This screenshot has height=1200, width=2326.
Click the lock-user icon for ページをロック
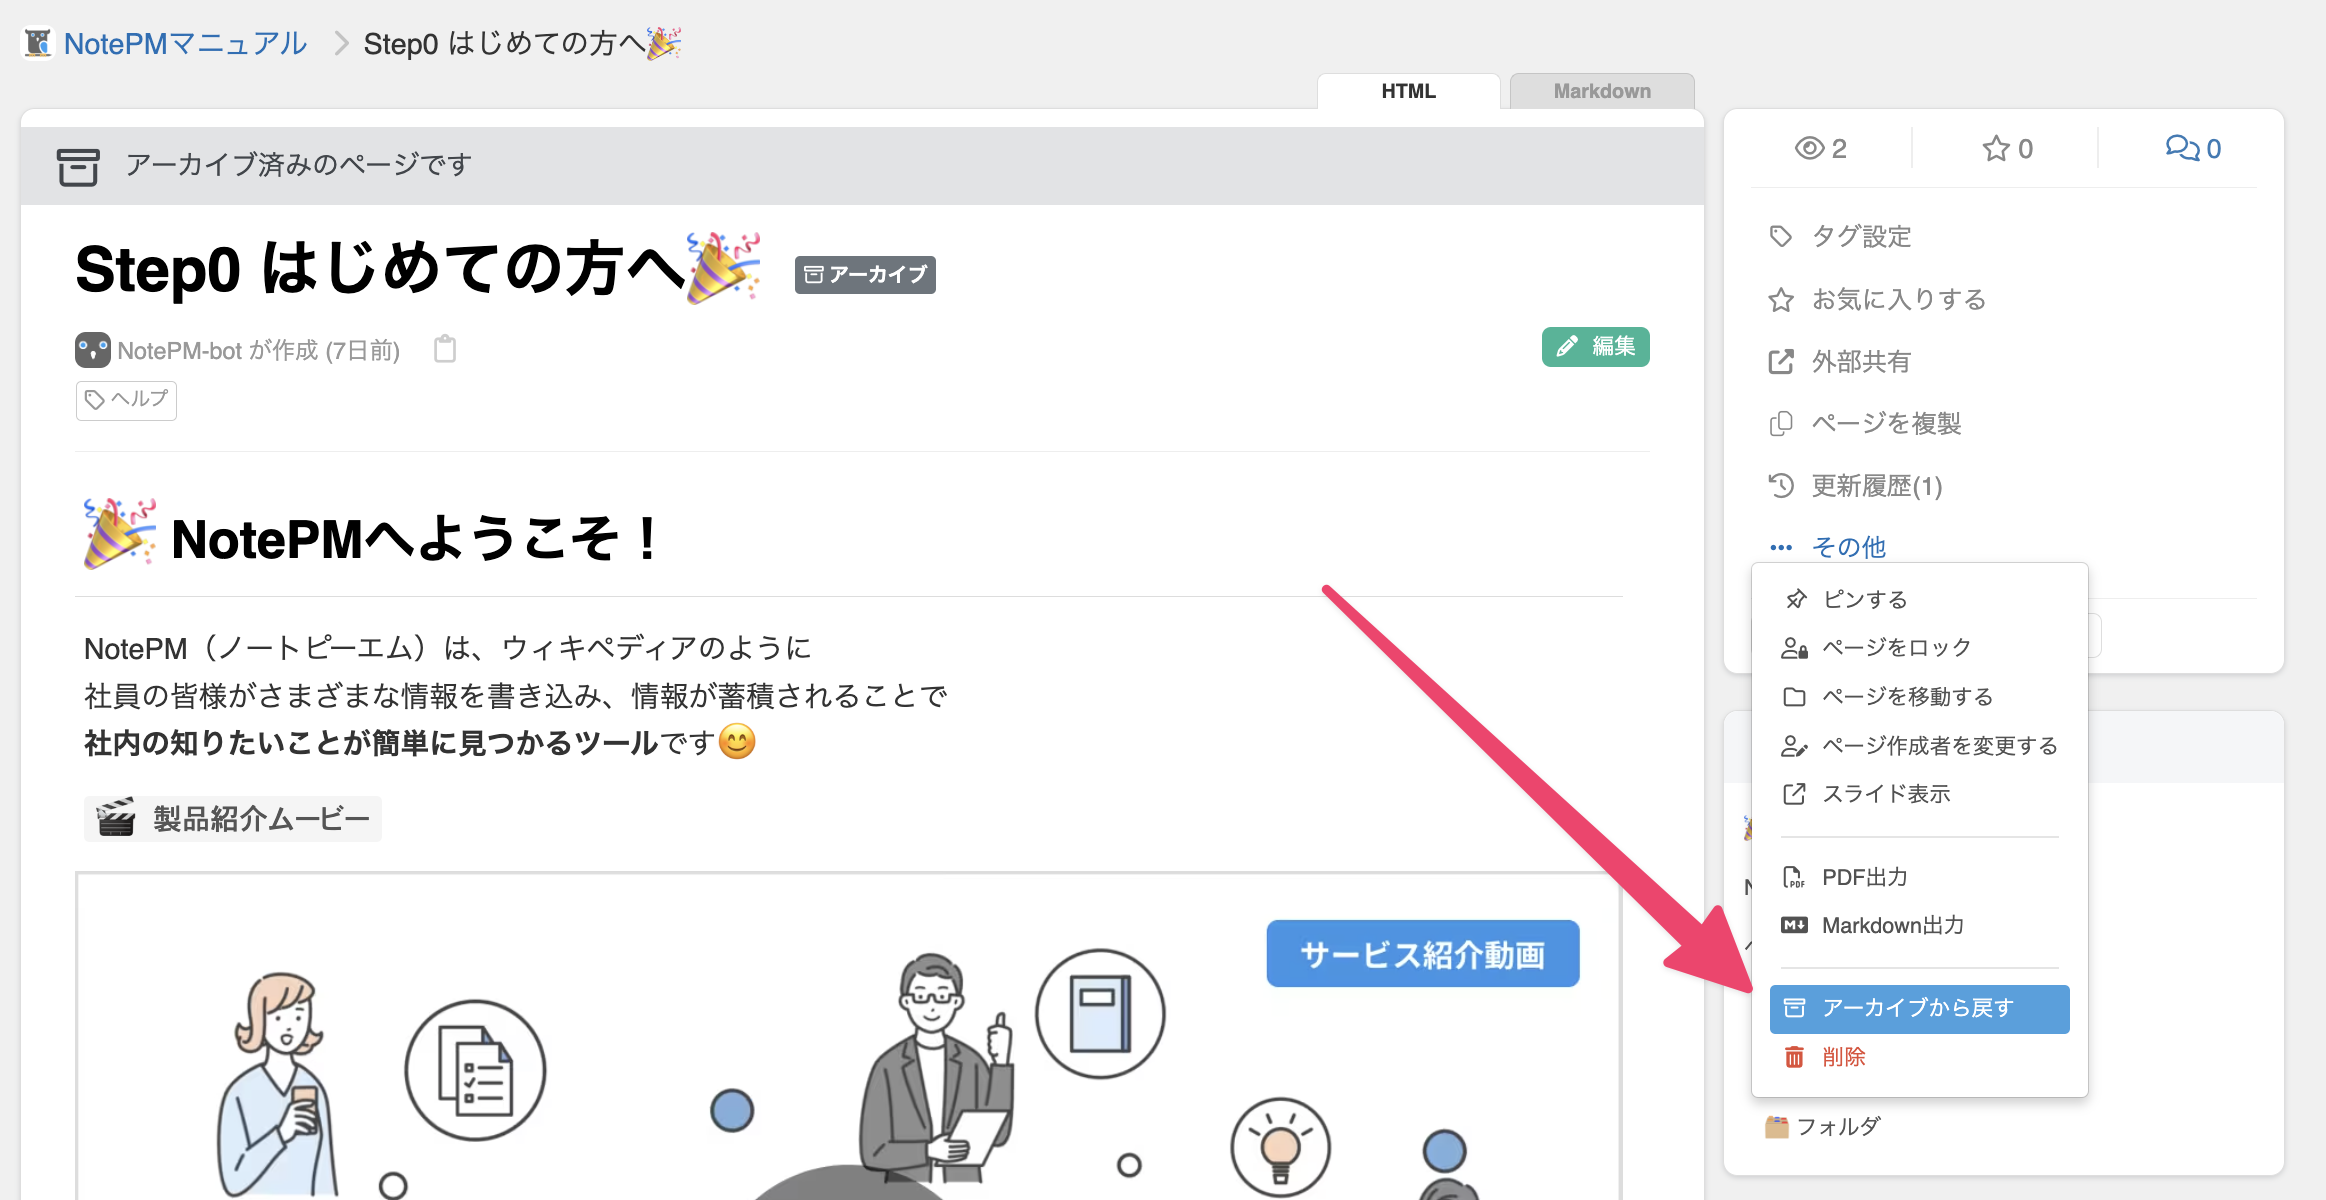pos(1795,648)
